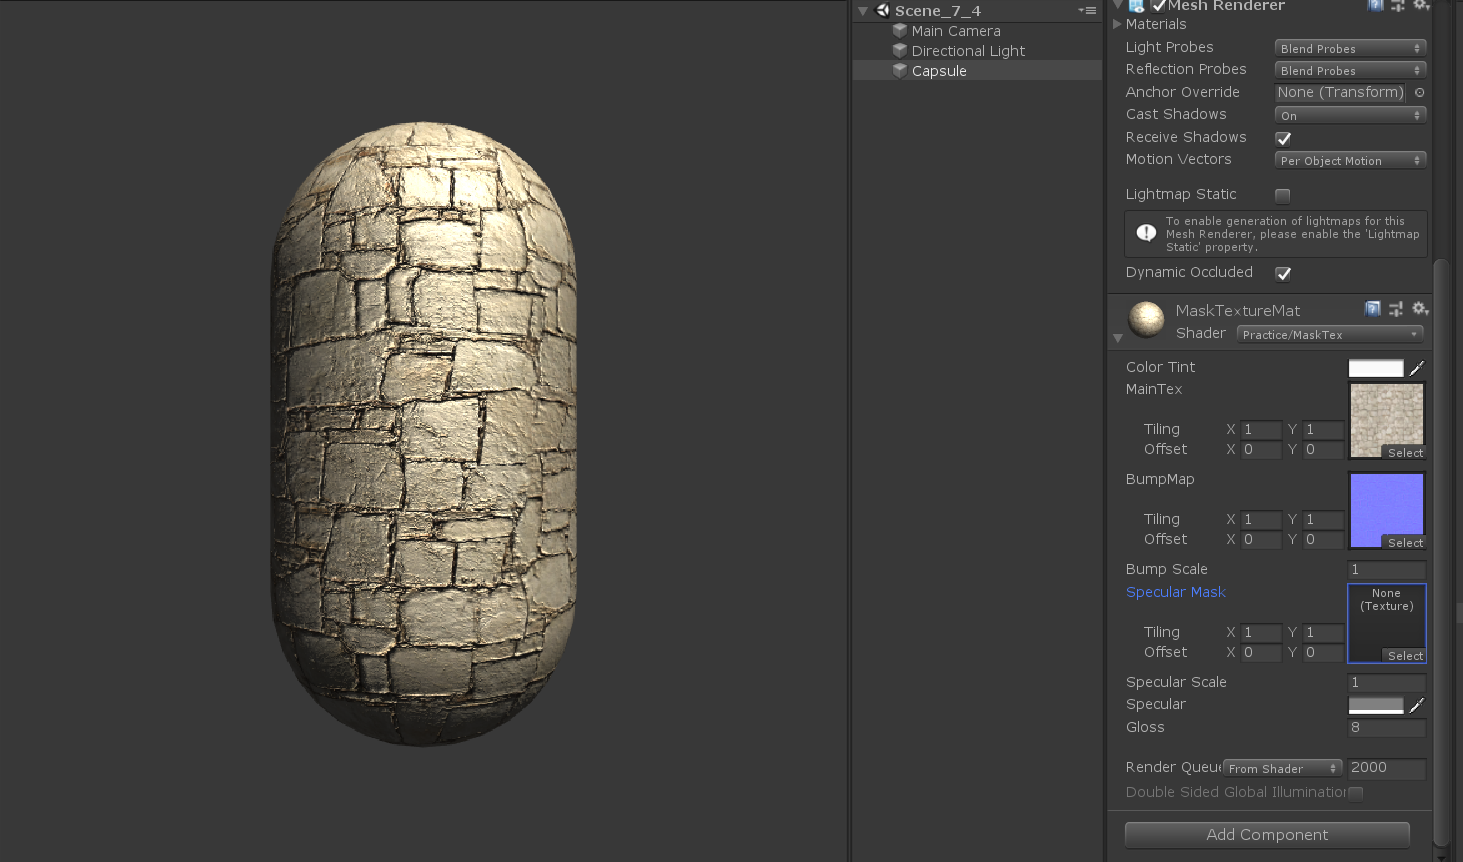Viewport: 1463px width, 862px height.
Task: Expand Materials foldout arrow
Action: [1118, 24]
